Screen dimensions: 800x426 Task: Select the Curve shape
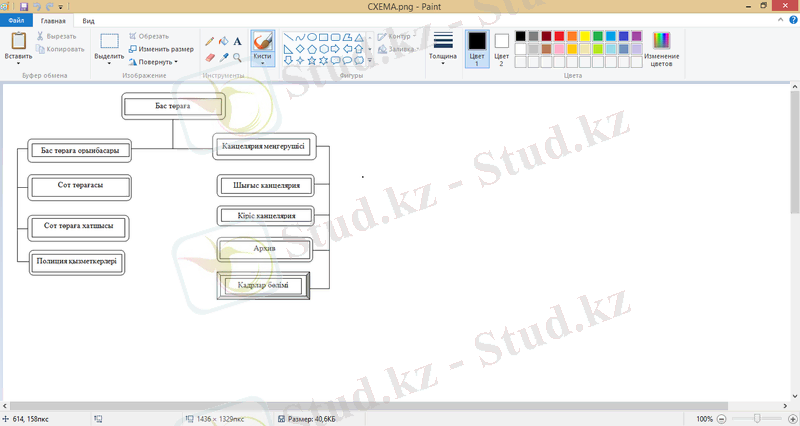click(300, 37)
